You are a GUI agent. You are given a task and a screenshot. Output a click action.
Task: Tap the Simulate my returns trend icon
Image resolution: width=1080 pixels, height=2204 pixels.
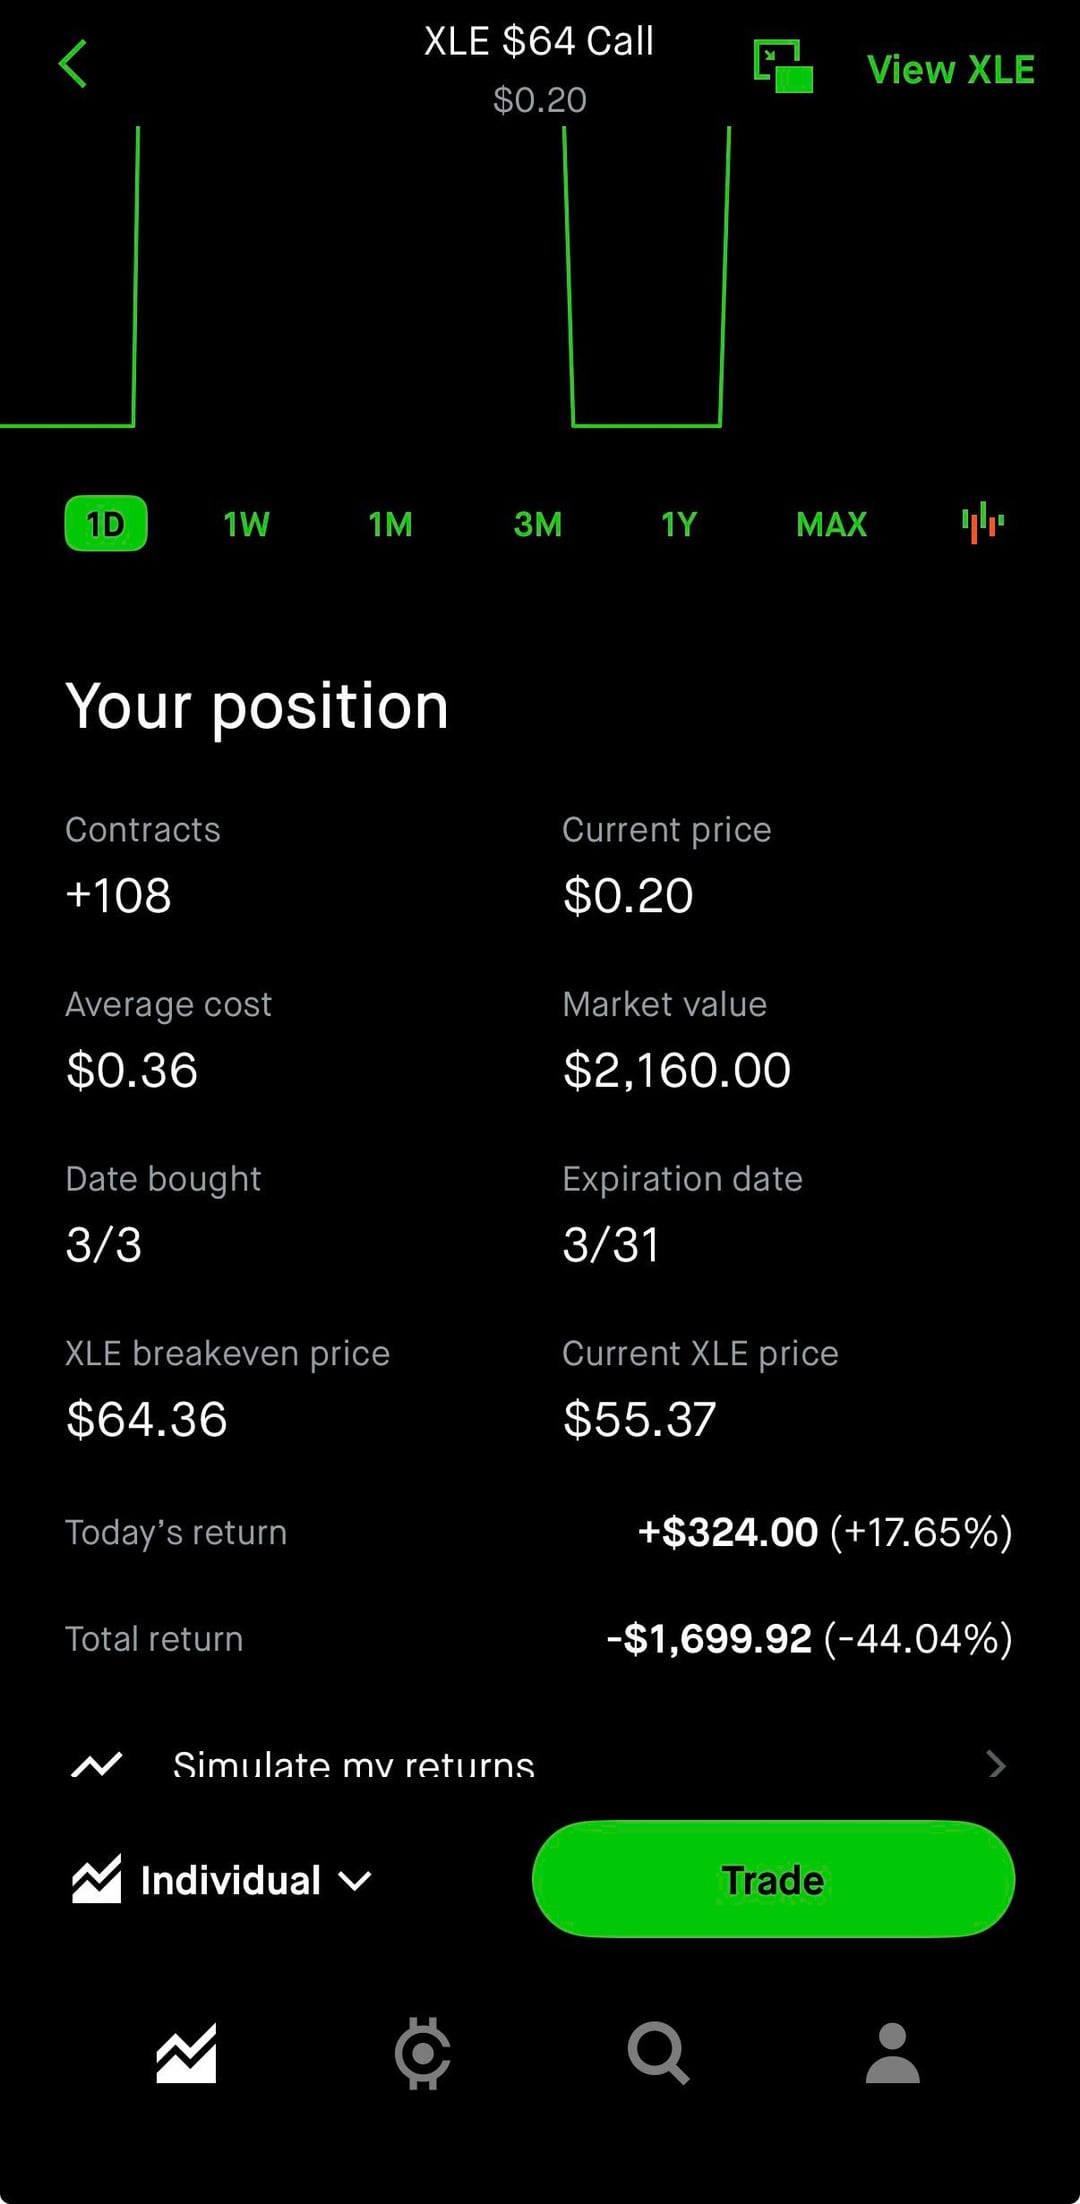click(97, 1765)
